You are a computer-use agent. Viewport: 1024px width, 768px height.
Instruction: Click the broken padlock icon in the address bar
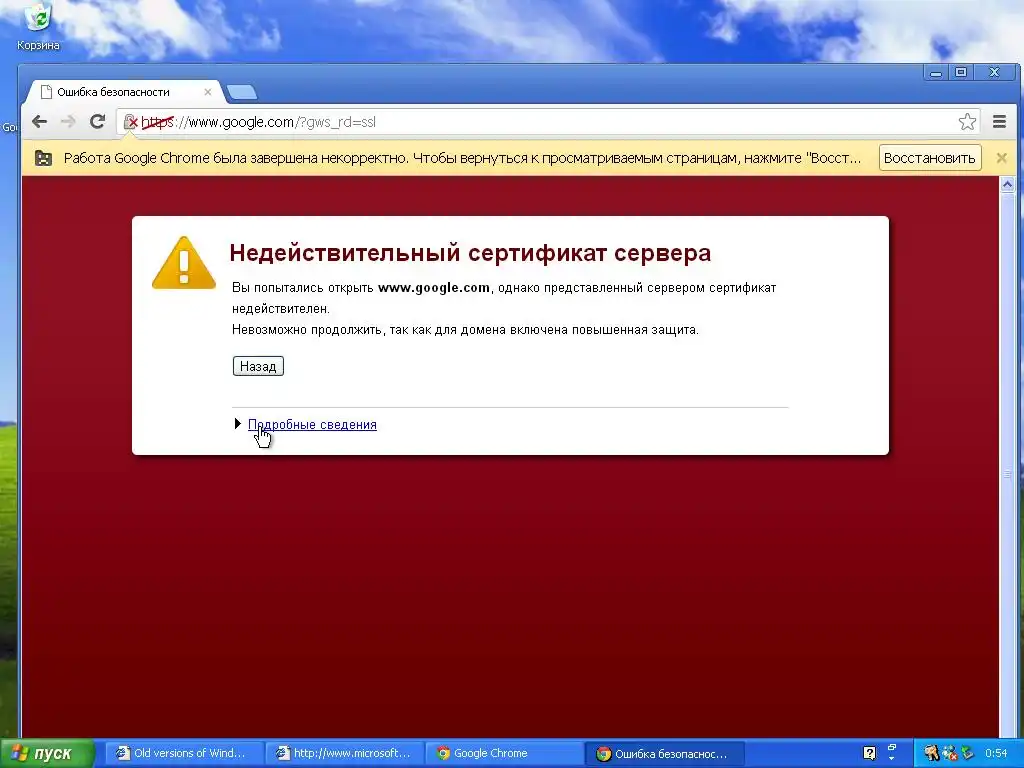click(131, 122)
